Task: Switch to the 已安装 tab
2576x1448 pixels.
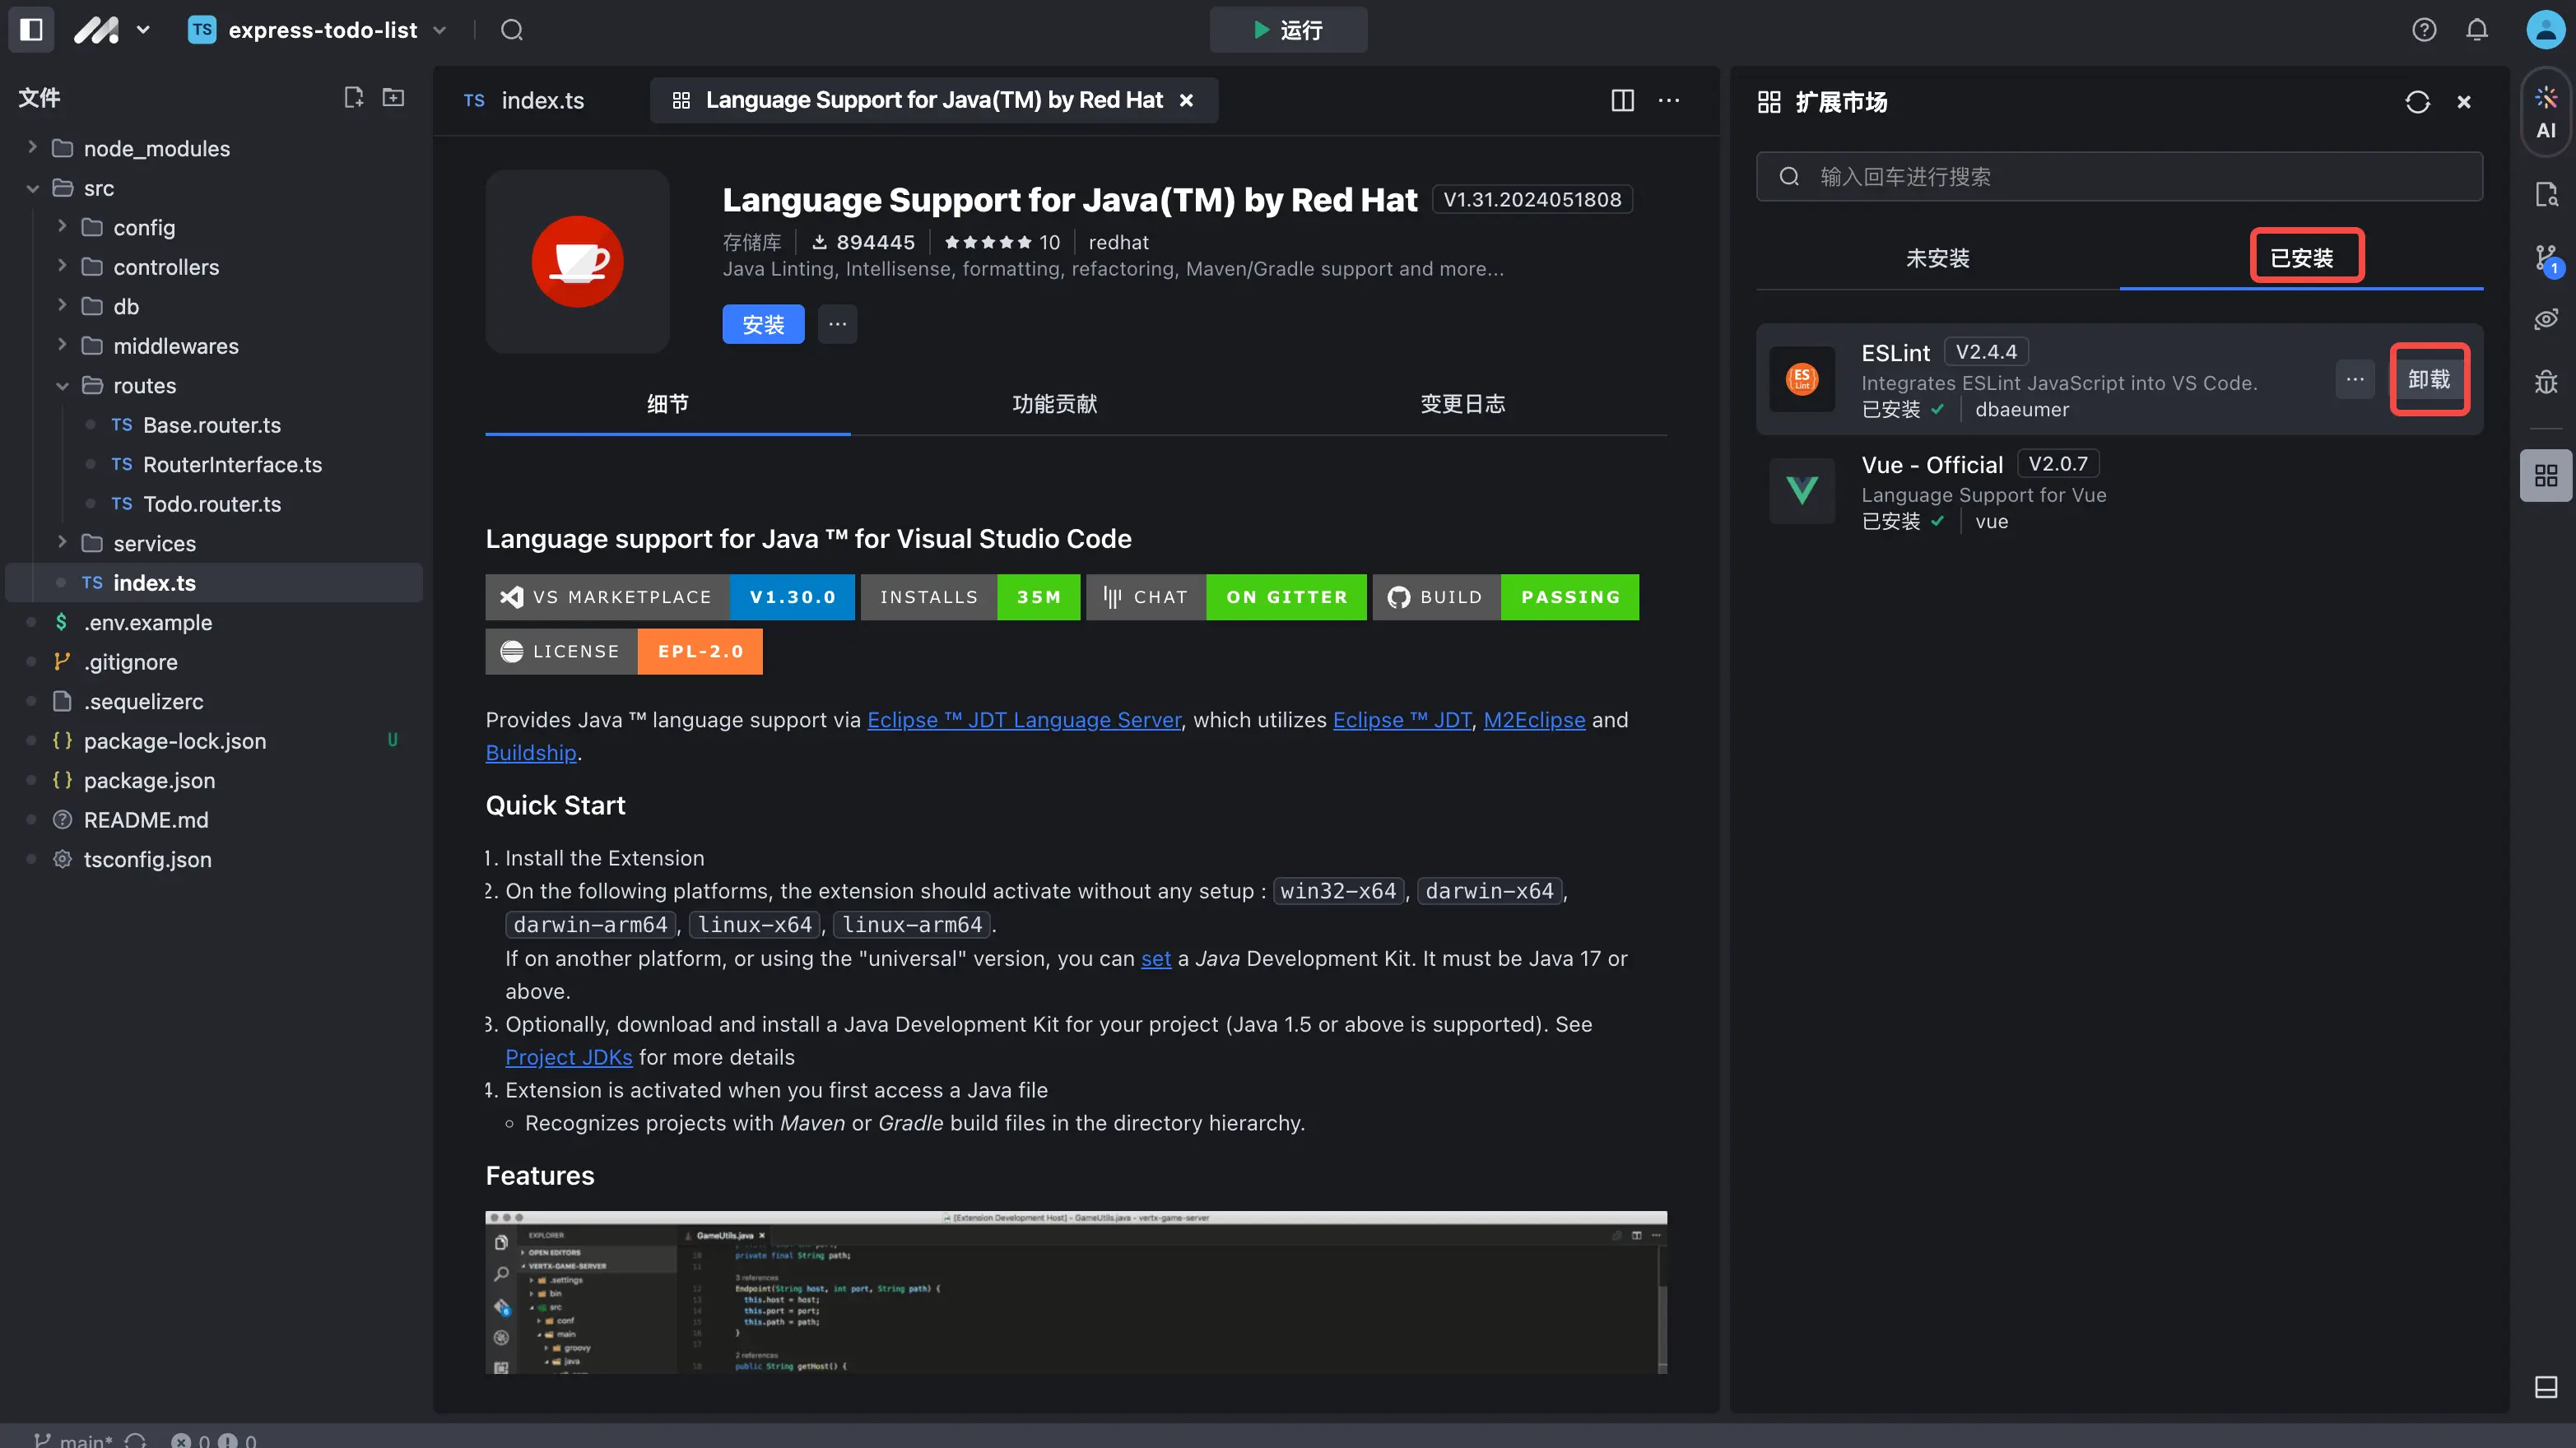Action: click(2301, 258)
